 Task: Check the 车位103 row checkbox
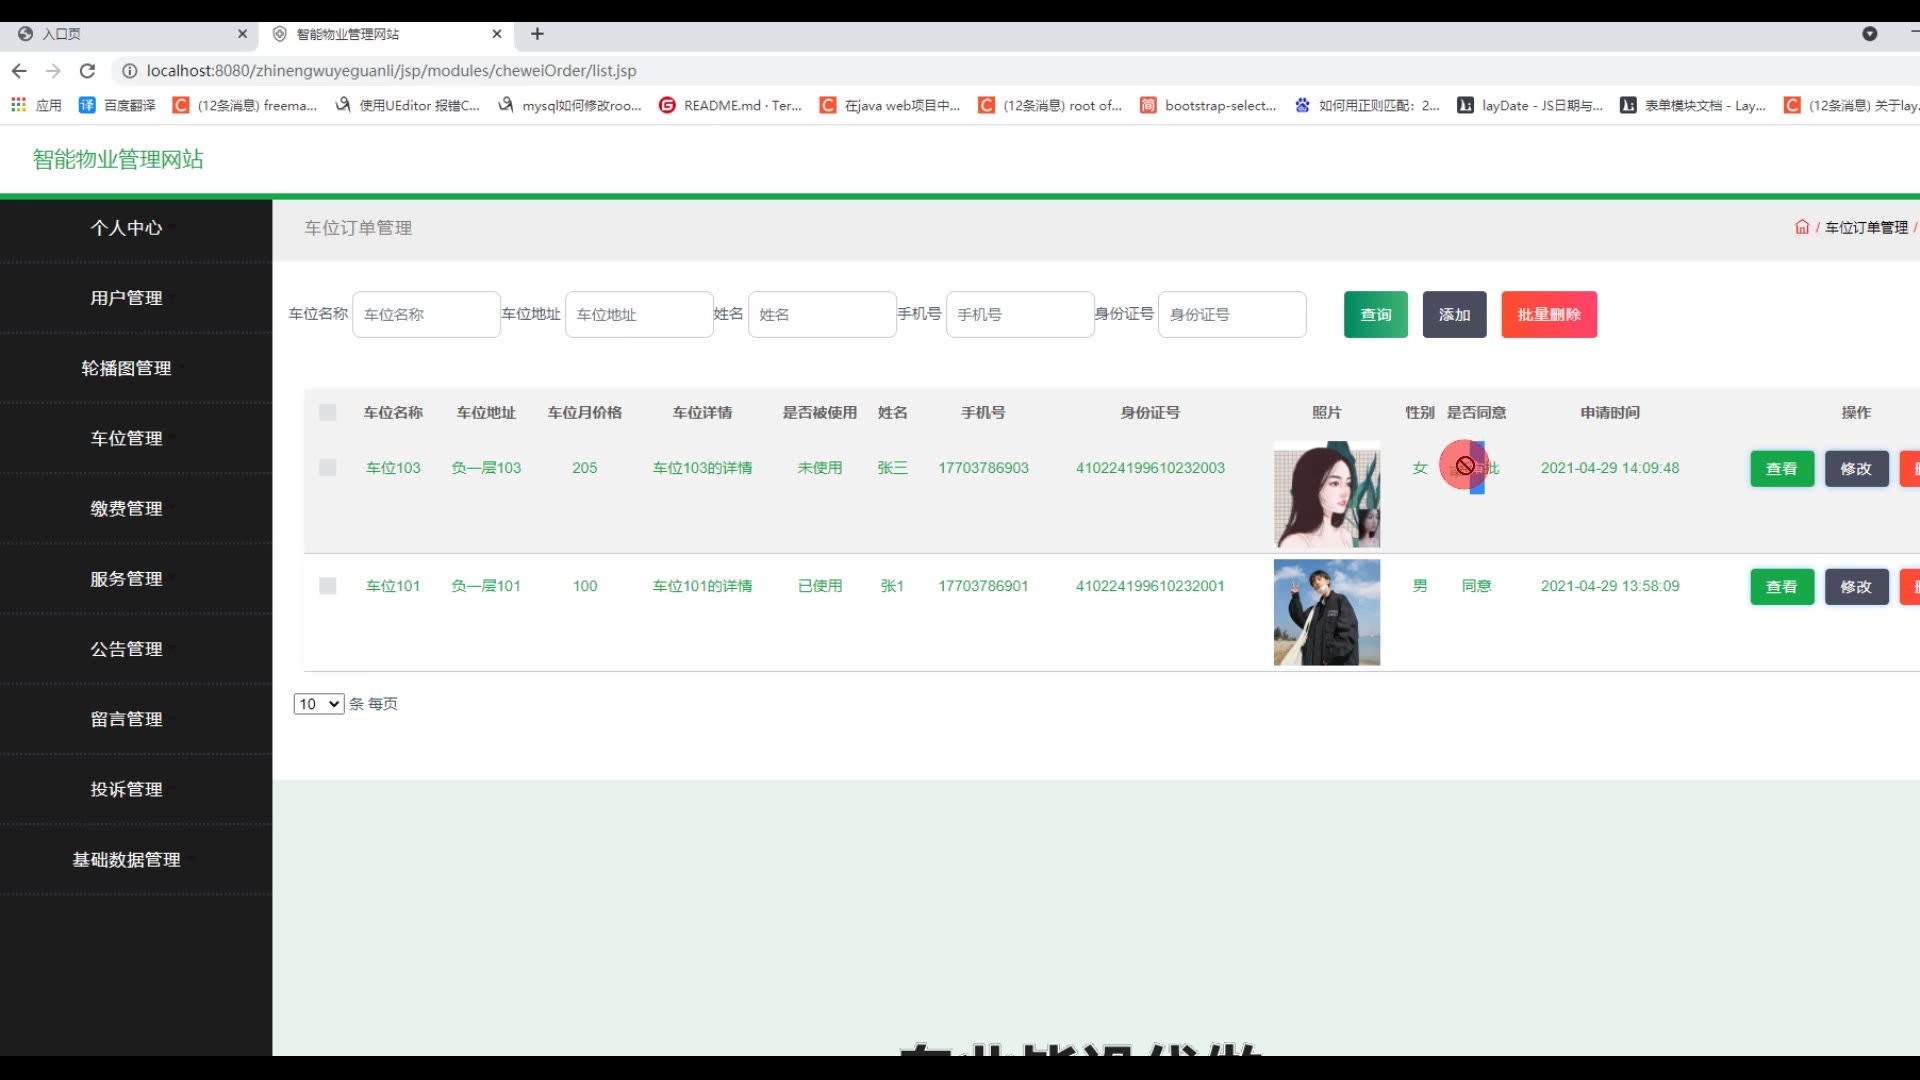pyautogui.click(x=327, y=467)
